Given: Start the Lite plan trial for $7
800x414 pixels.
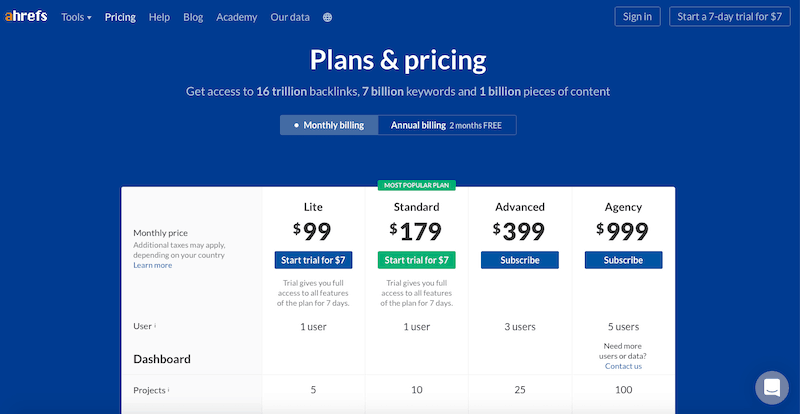Looking at the screenshot, I should (313, 260).
